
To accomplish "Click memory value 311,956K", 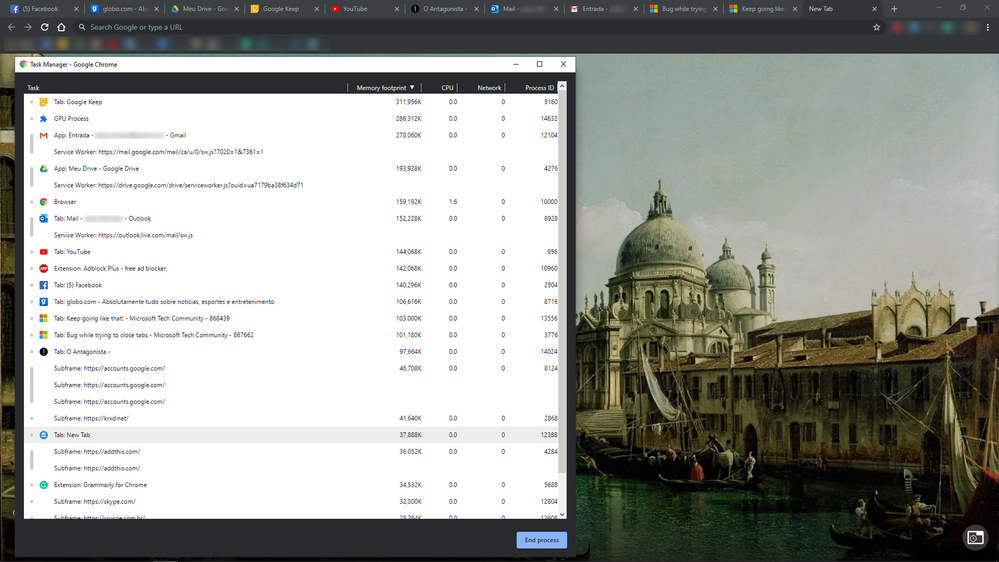I will click(408, 102).
